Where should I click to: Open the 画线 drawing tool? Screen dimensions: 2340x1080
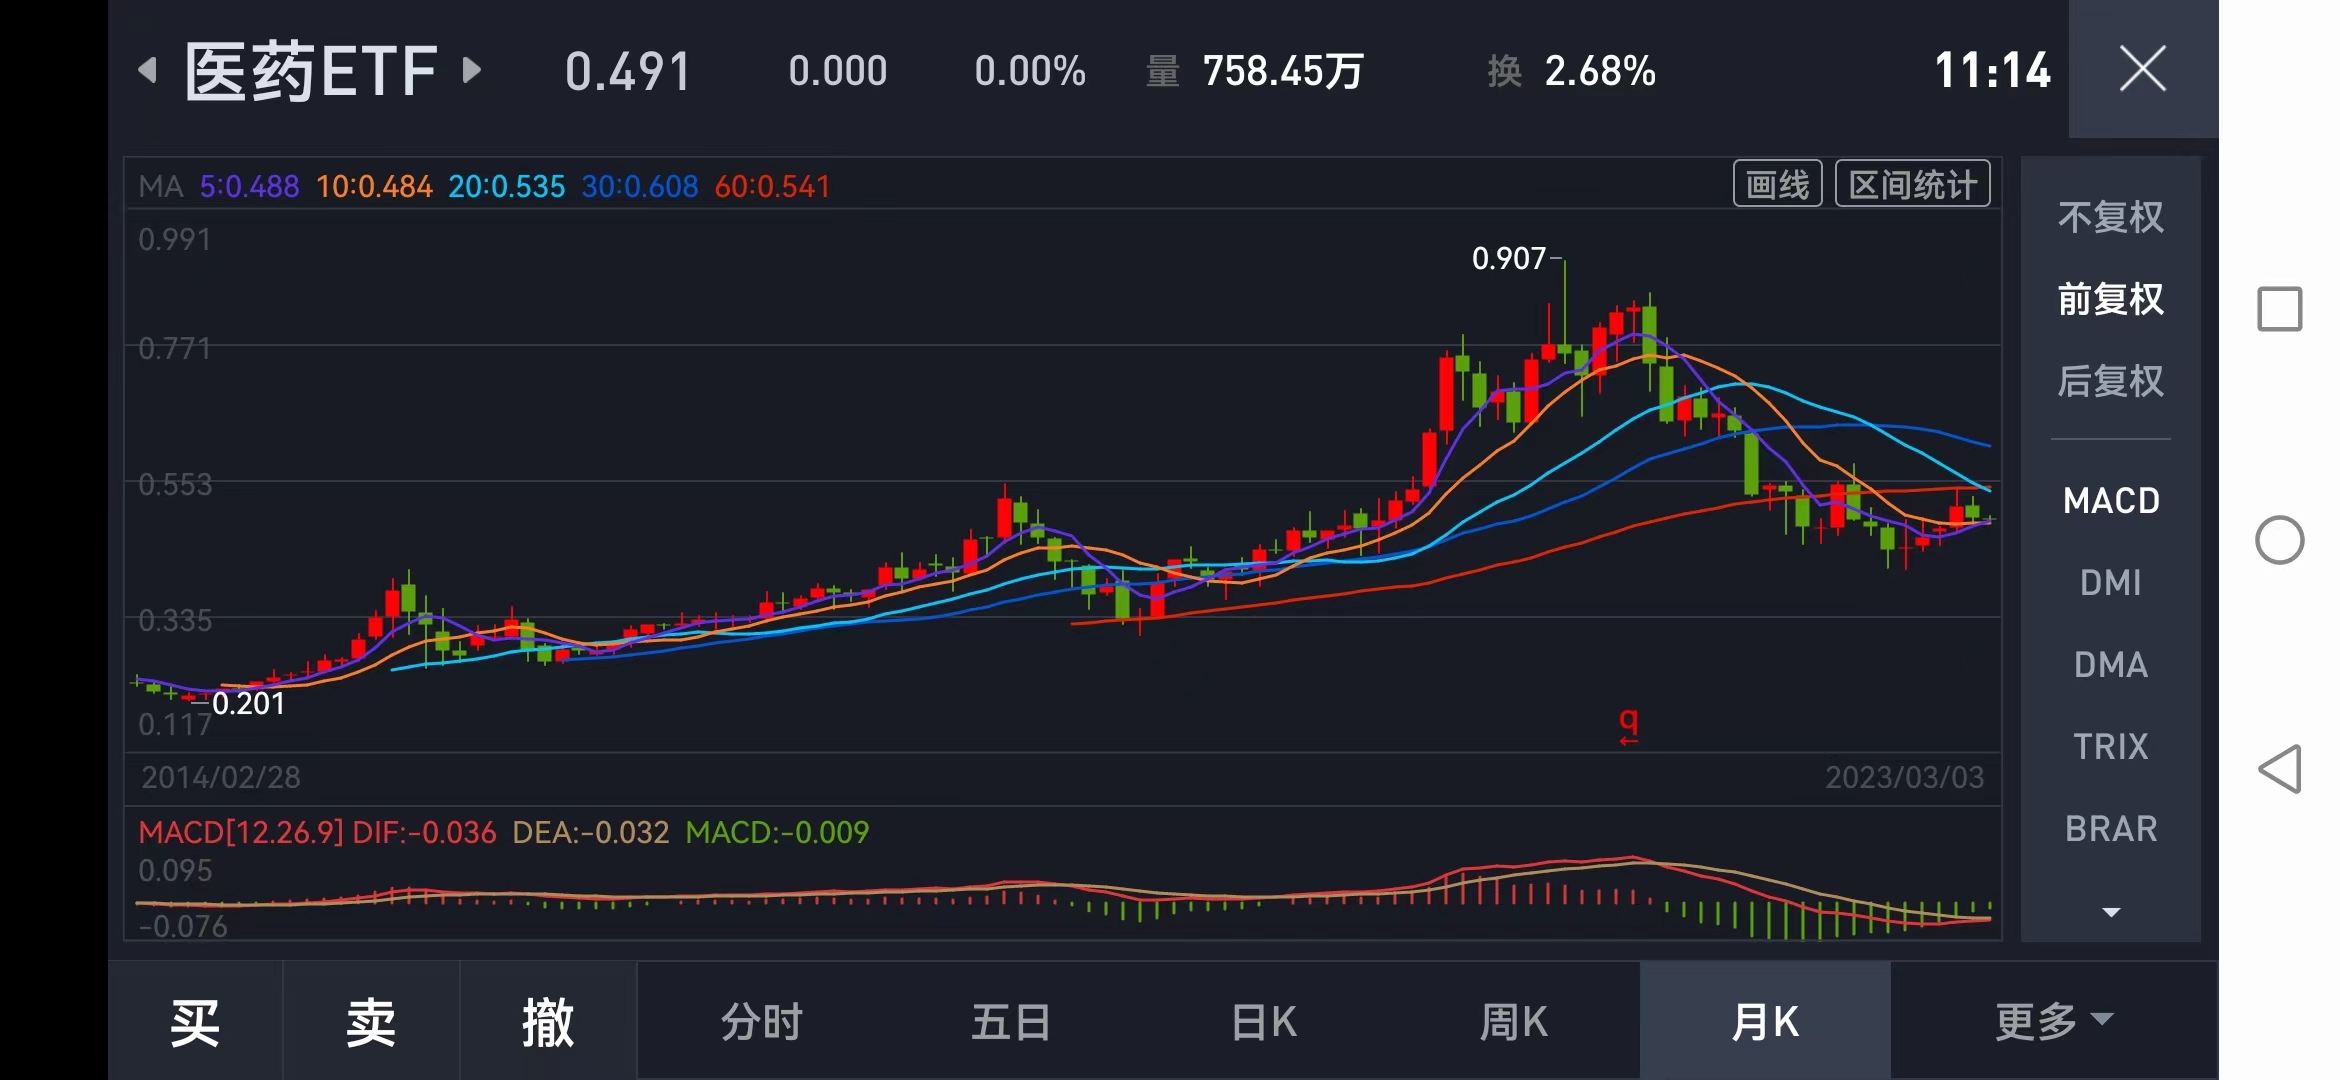(1777, 184)
